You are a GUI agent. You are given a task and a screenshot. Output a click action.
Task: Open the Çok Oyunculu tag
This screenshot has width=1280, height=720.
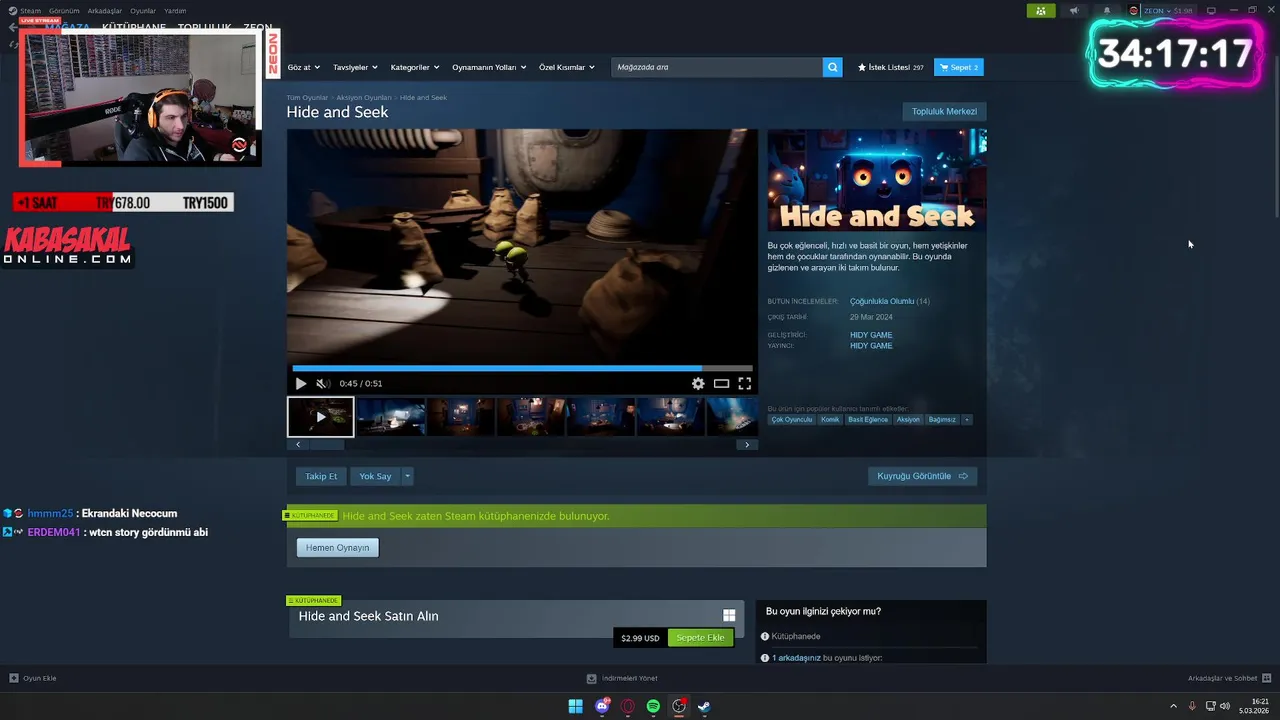point(792,420)
